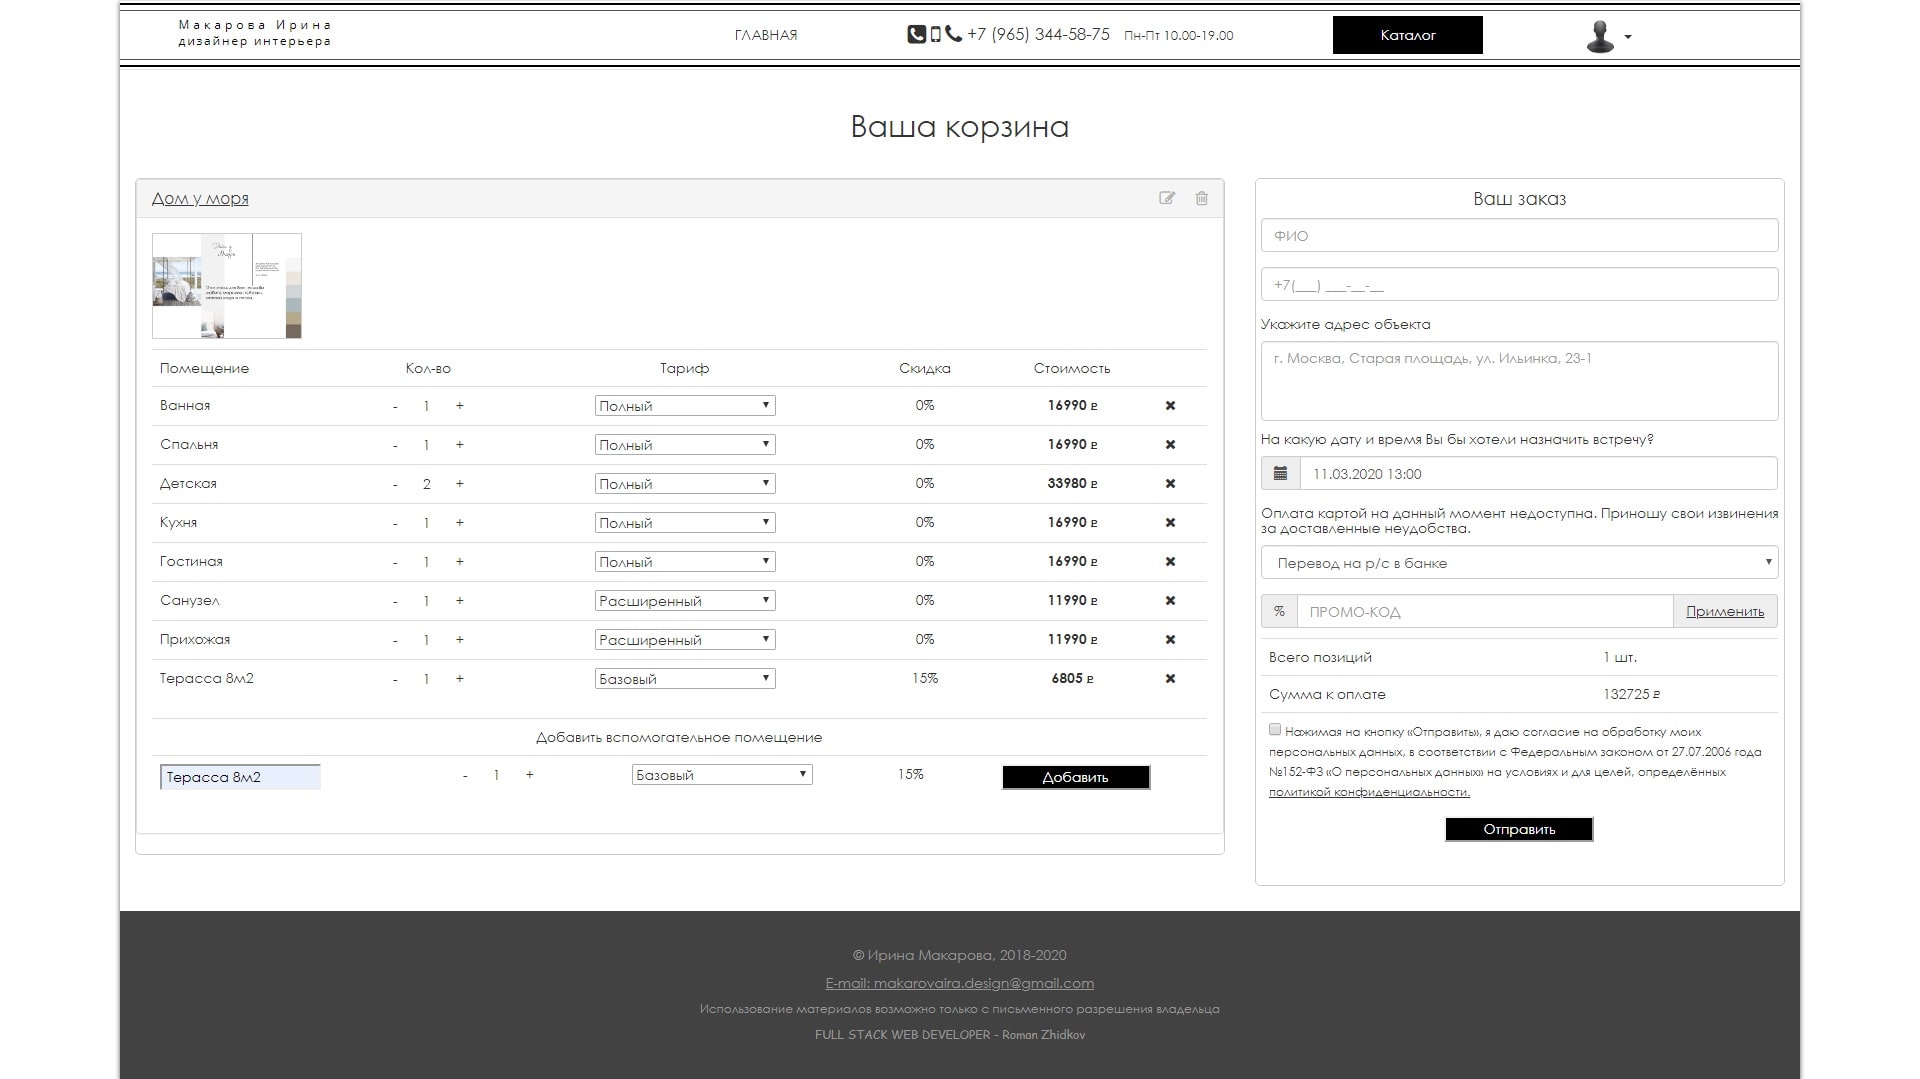Open tariff dropdown for Санузел

[685, 601]
